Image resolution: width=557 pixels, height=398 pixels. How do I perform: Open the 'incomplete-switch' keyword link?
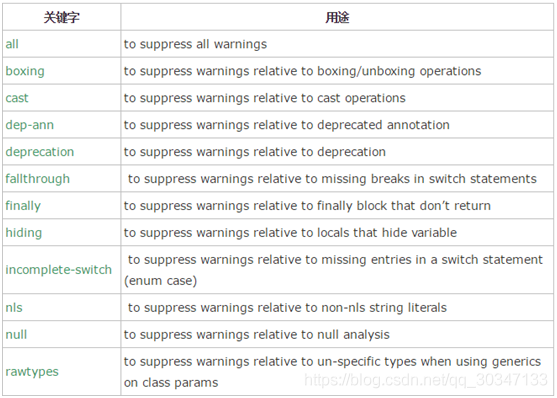[59, 270]
